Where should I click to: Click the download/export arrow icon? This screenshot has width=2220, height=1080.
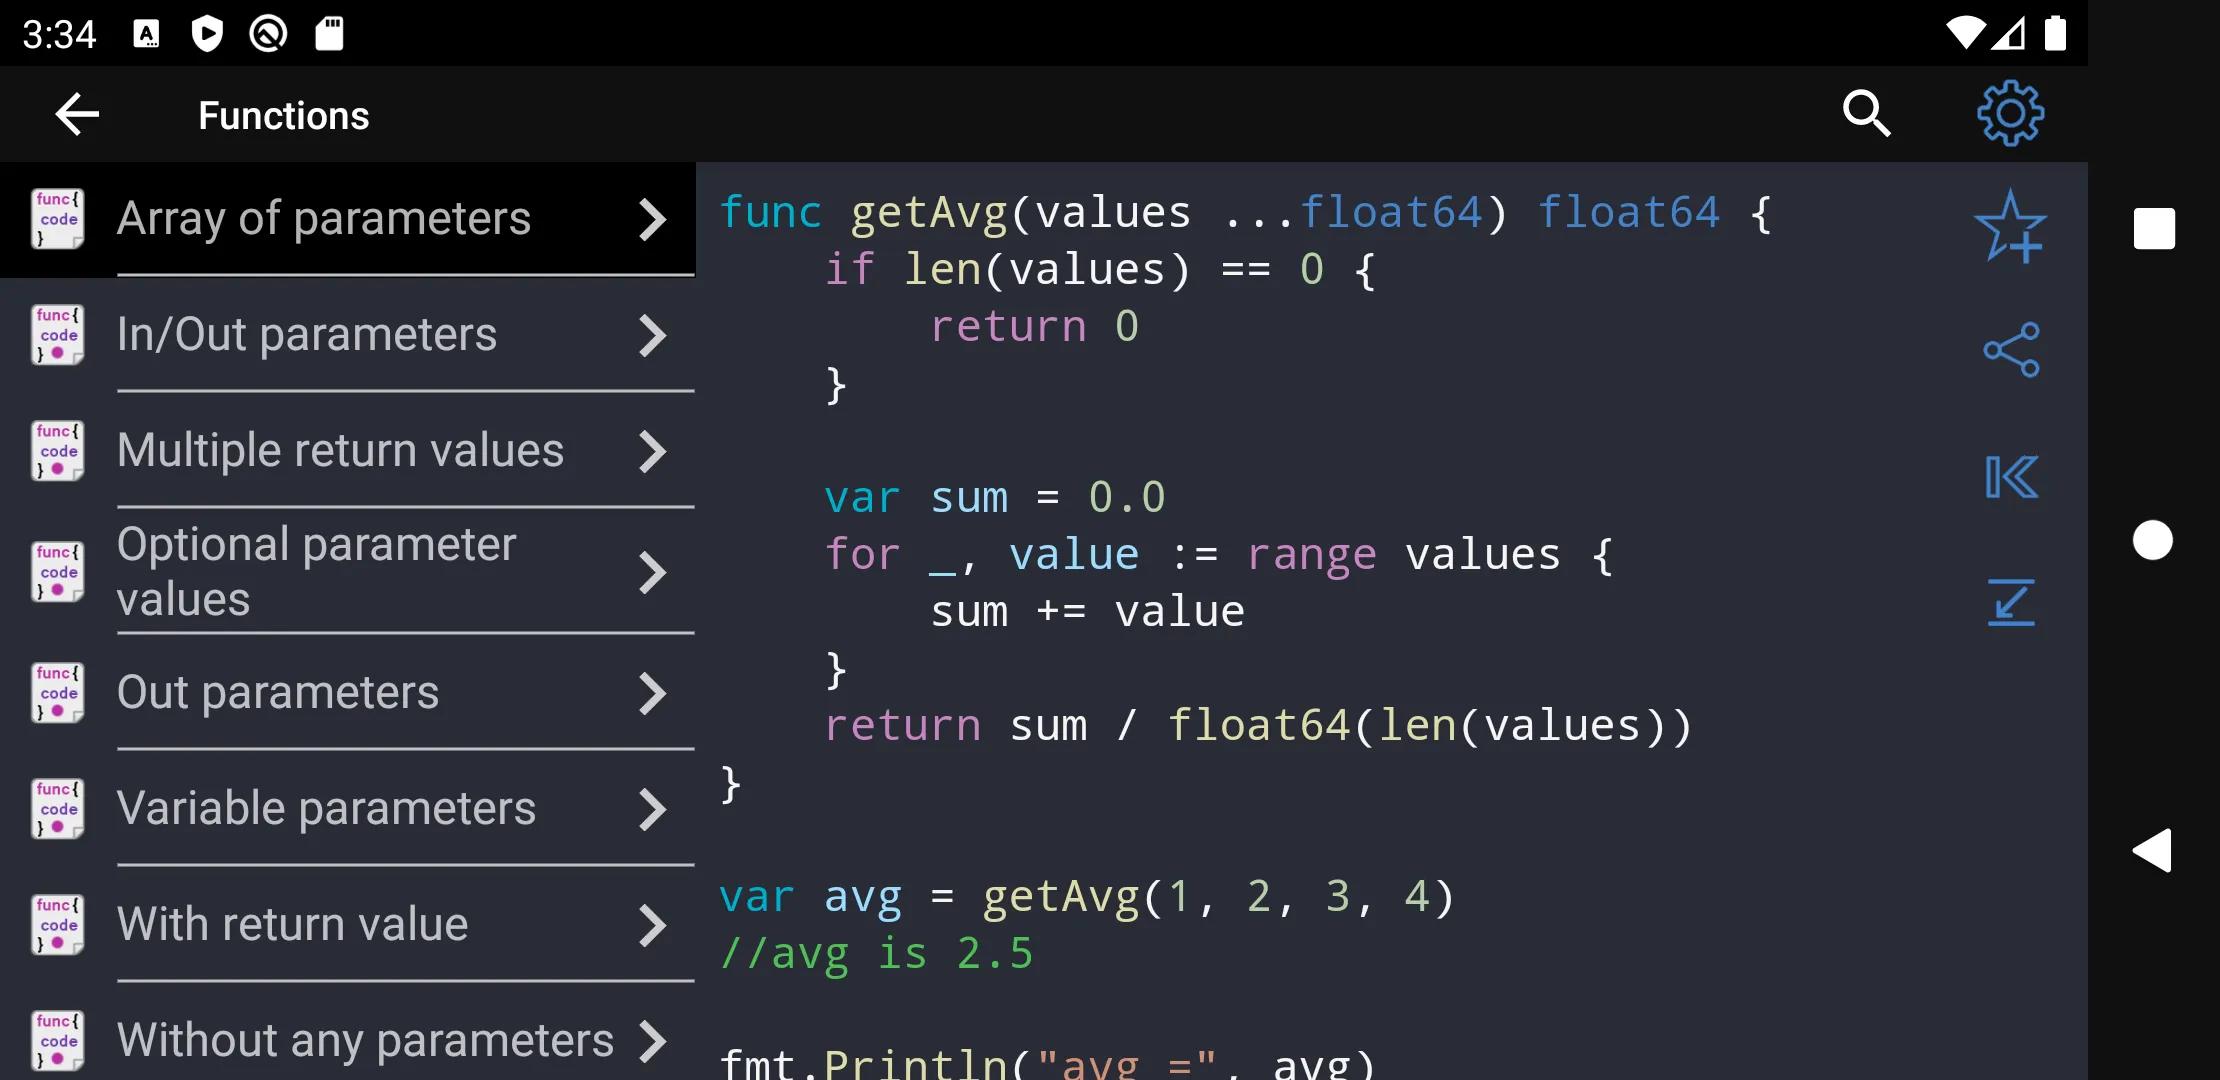pyautogui.click(x=2010, y=603)
